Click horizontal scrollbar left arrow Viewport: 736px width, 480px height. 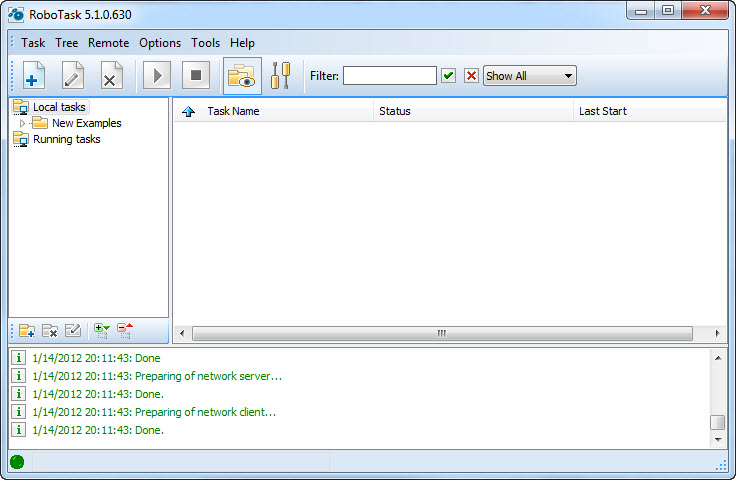(182, 333)
